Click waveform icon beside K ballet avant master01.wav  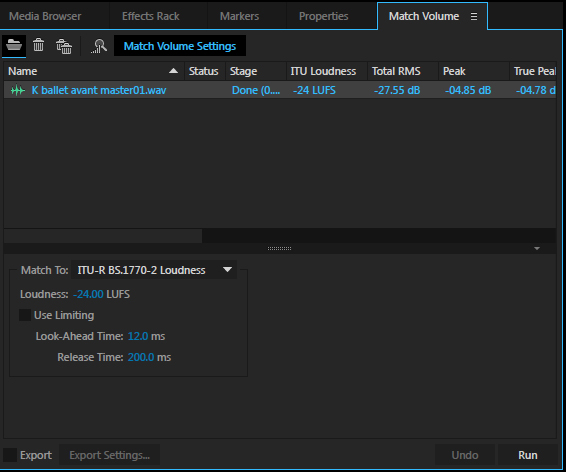(x=18, y=90)
